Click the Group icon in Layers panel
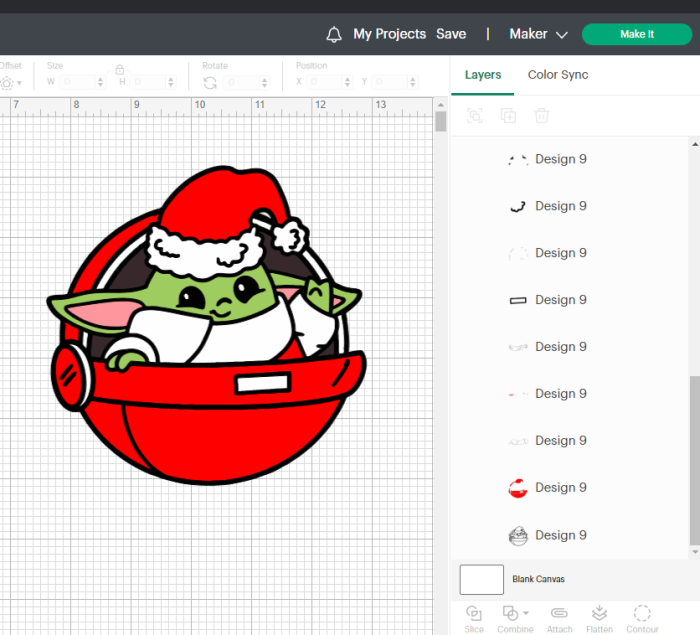Screen dimensions: 700x635 click(475, 116)
